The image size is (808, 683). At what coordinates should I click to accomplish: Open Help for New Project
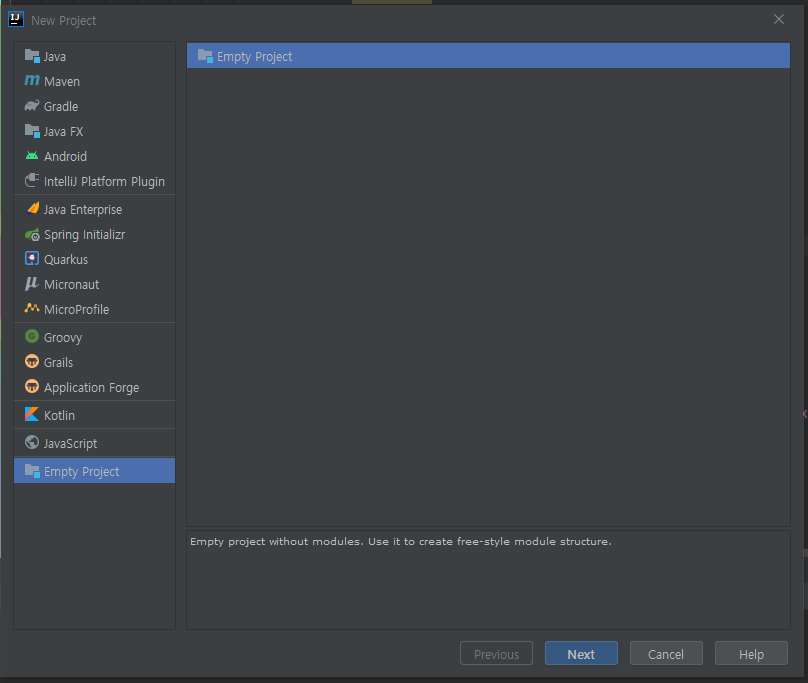(x=751, y=653)
